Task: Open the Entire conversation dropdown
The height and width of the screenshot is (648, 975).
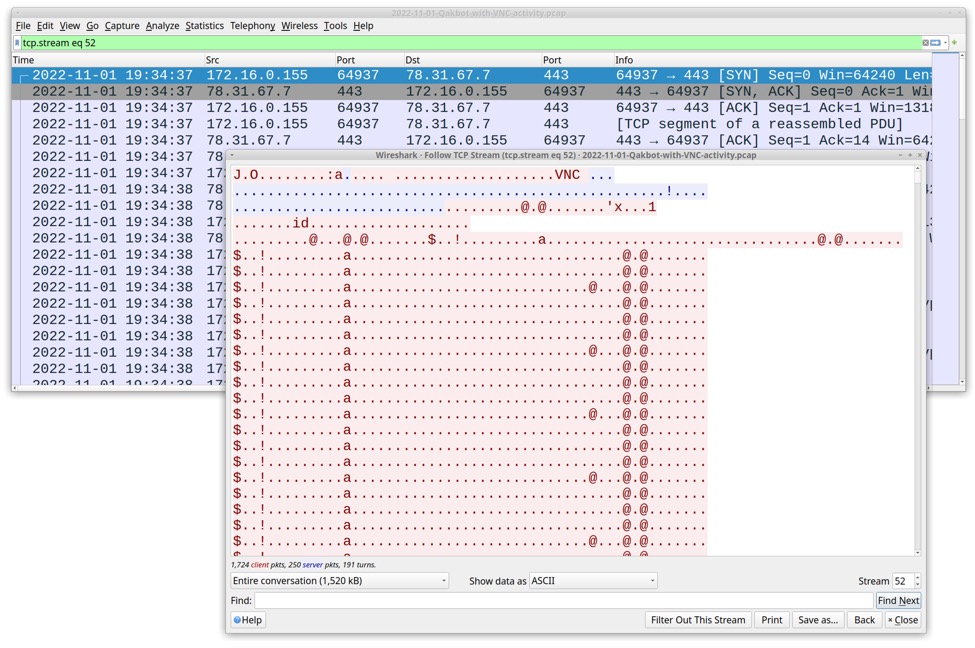Action: (339, 581)
